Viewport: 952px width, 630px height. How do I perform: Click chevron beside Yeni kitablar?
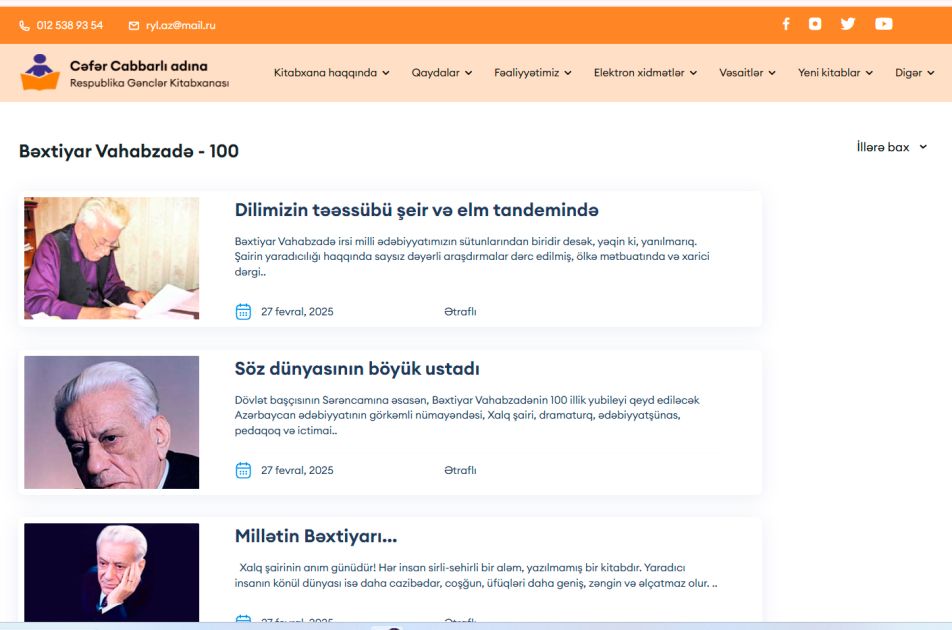(x=869, y=73)
